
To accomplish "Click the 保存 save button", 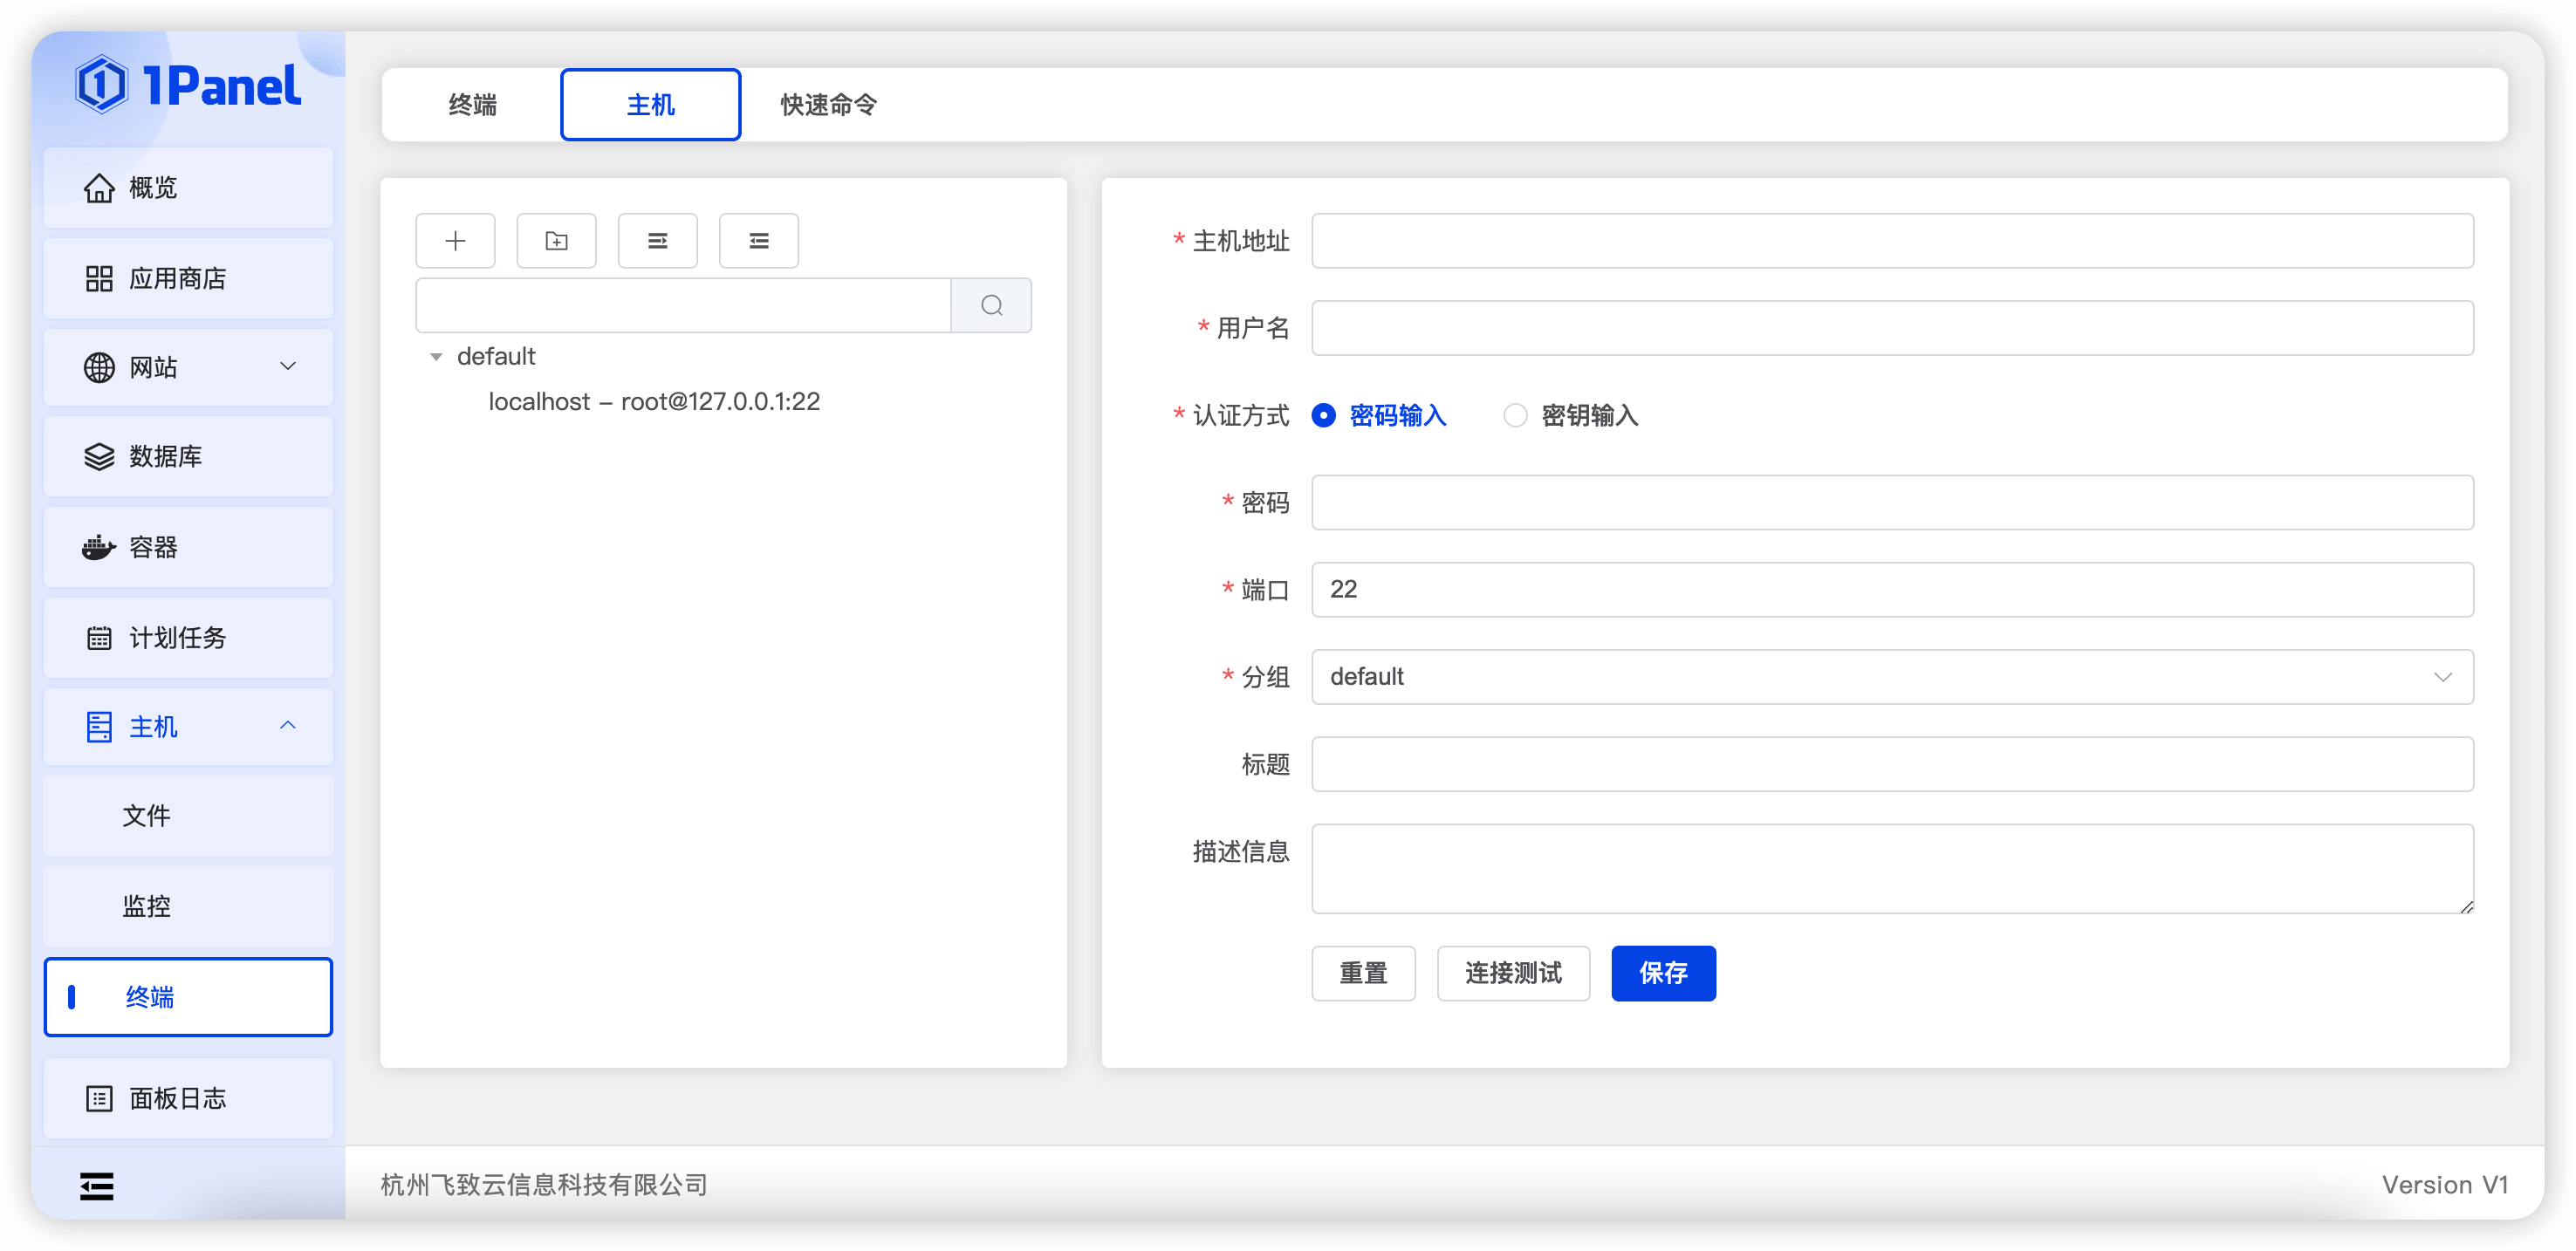I will point(1663,973).
